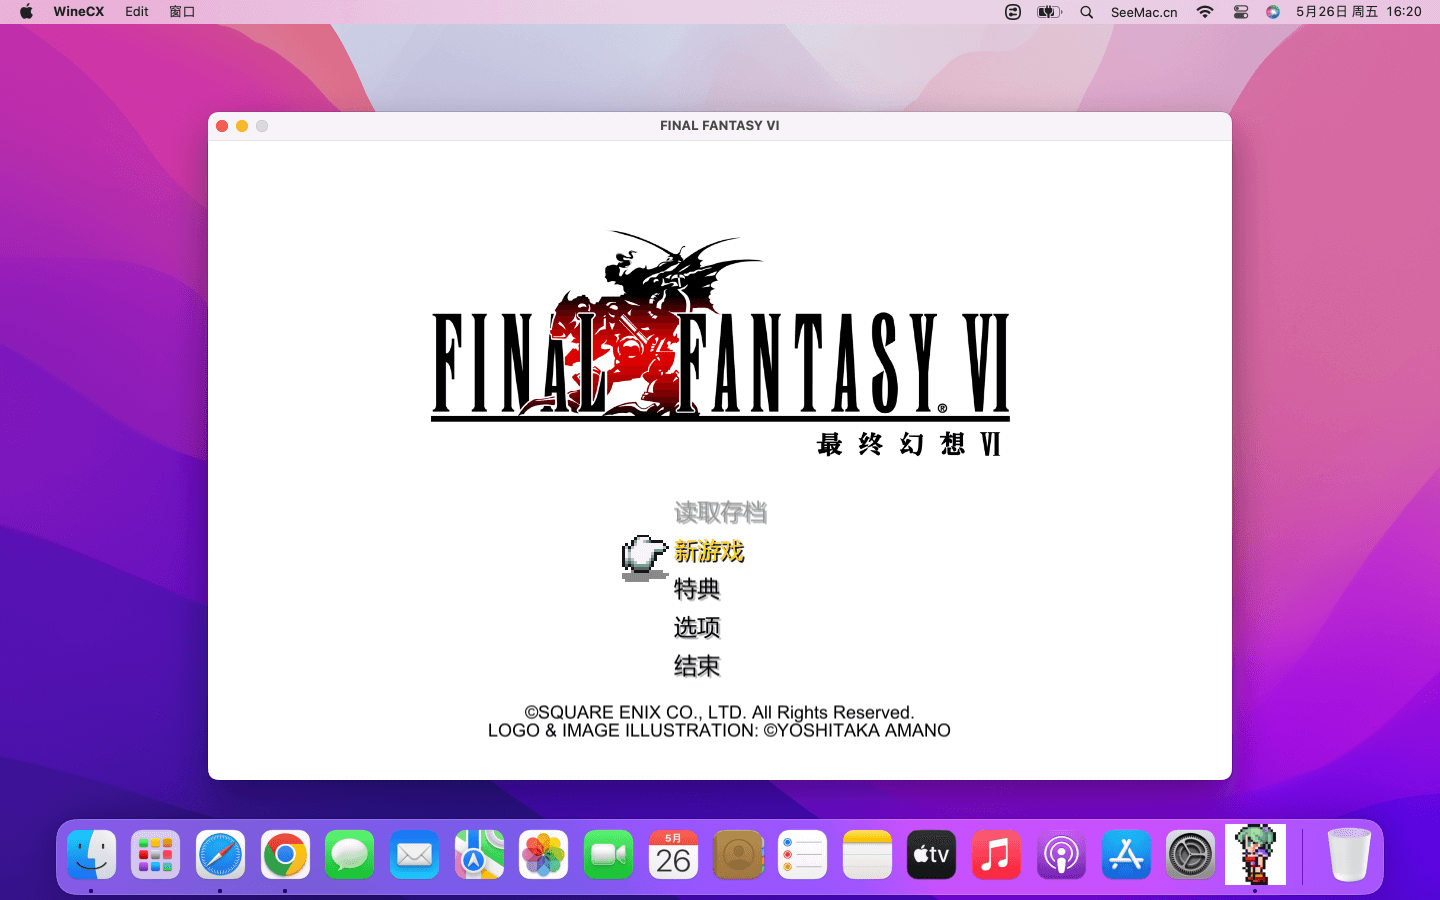Open the WineCX menu in menu bar
The width and height of the screenshot is (1440, 900).
78,12
